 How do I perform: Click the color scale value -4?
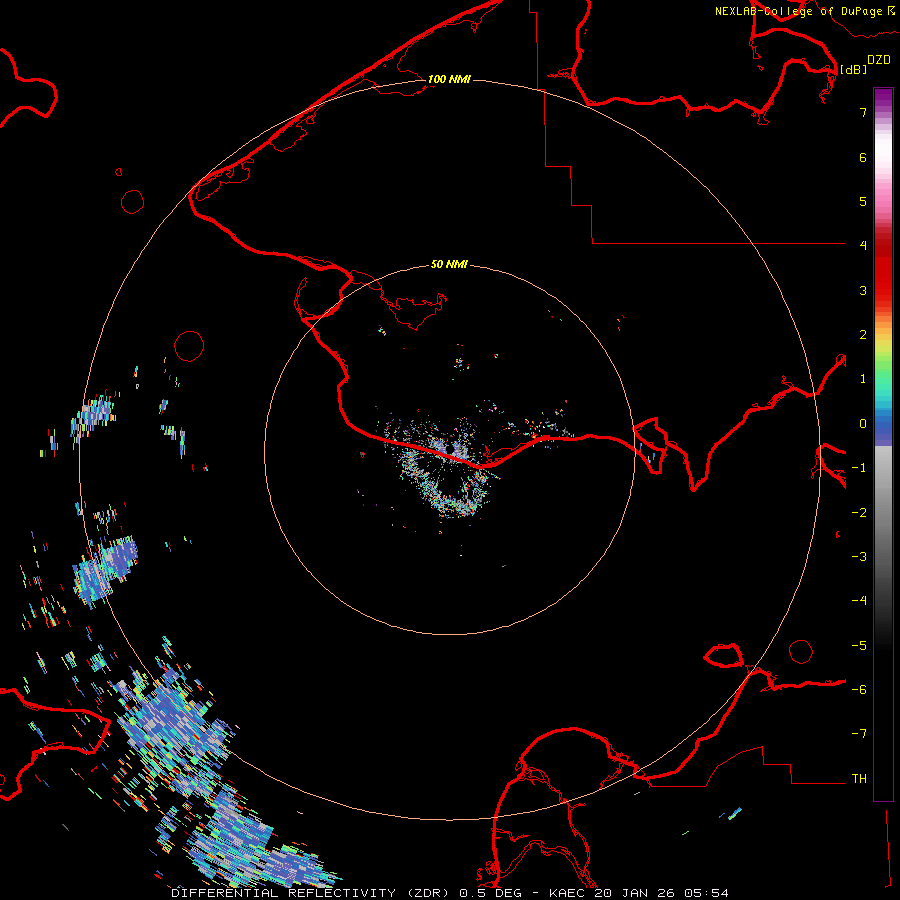[x=859, y=601]
